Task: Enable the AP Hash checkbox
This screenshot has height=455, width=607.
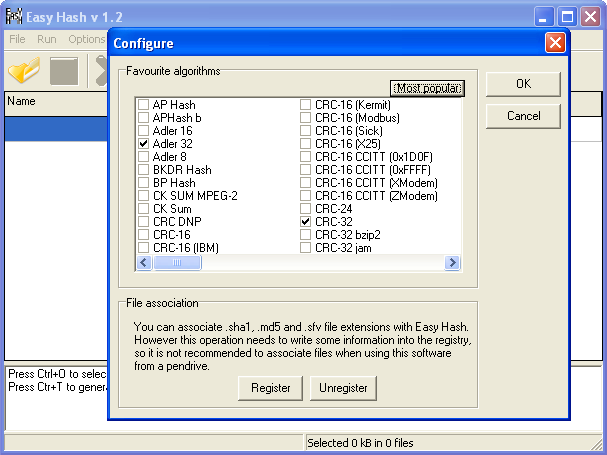Action: click(x=144, y=105)
